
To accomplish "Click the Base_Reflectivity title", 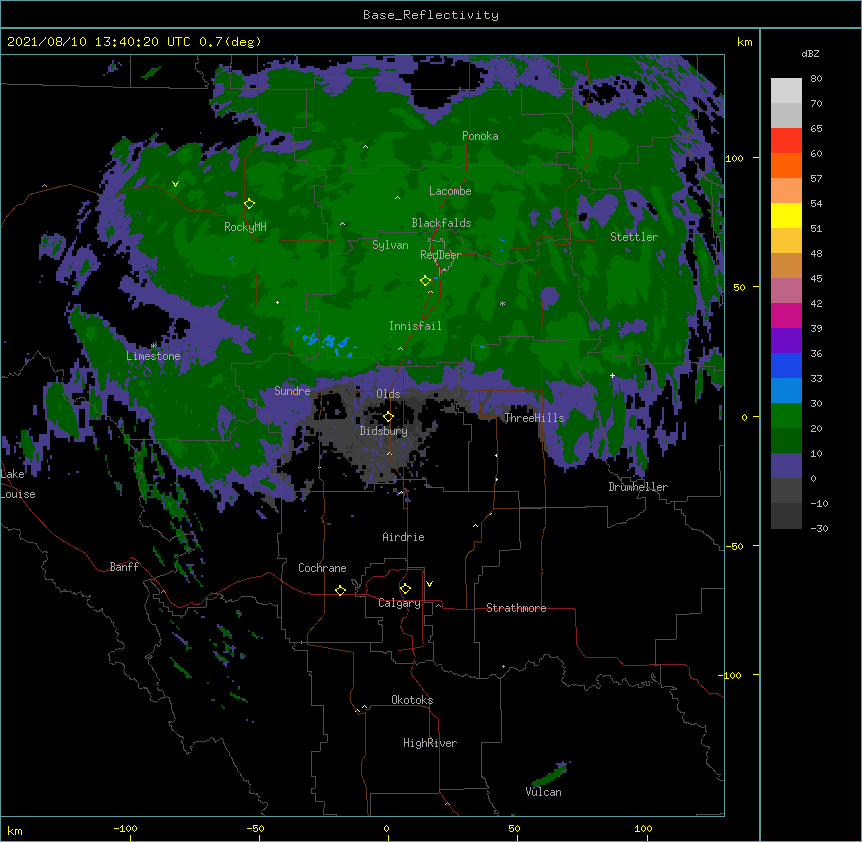I will pos(431,15).
